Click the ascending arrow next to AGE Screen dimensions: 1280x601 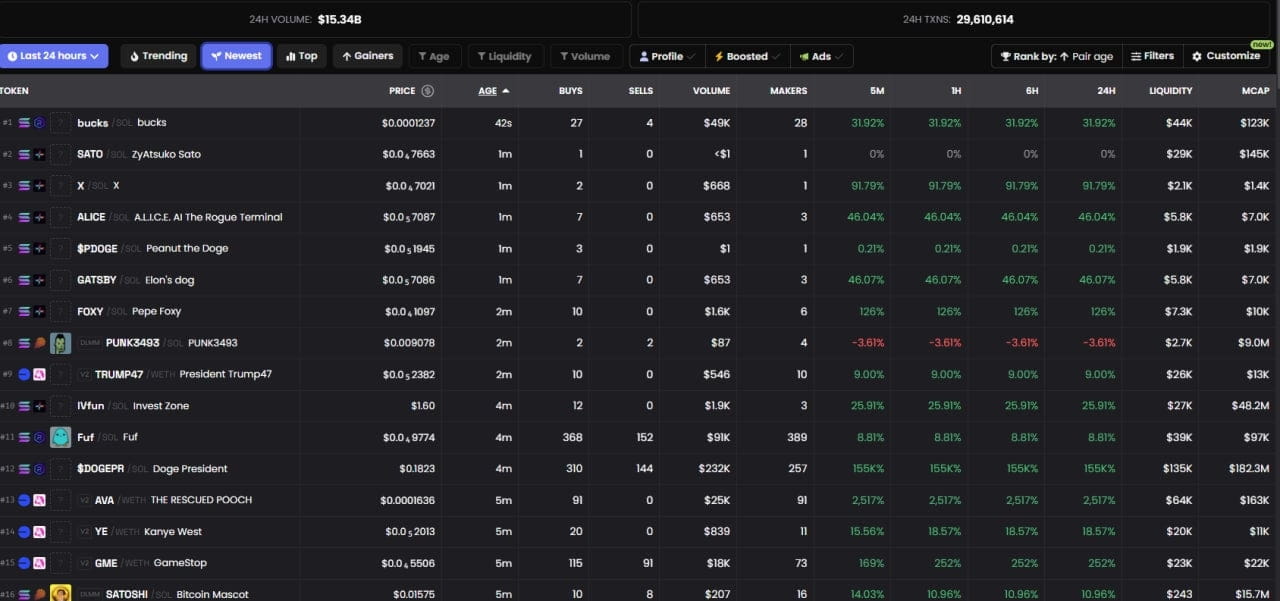click(506, 91)
